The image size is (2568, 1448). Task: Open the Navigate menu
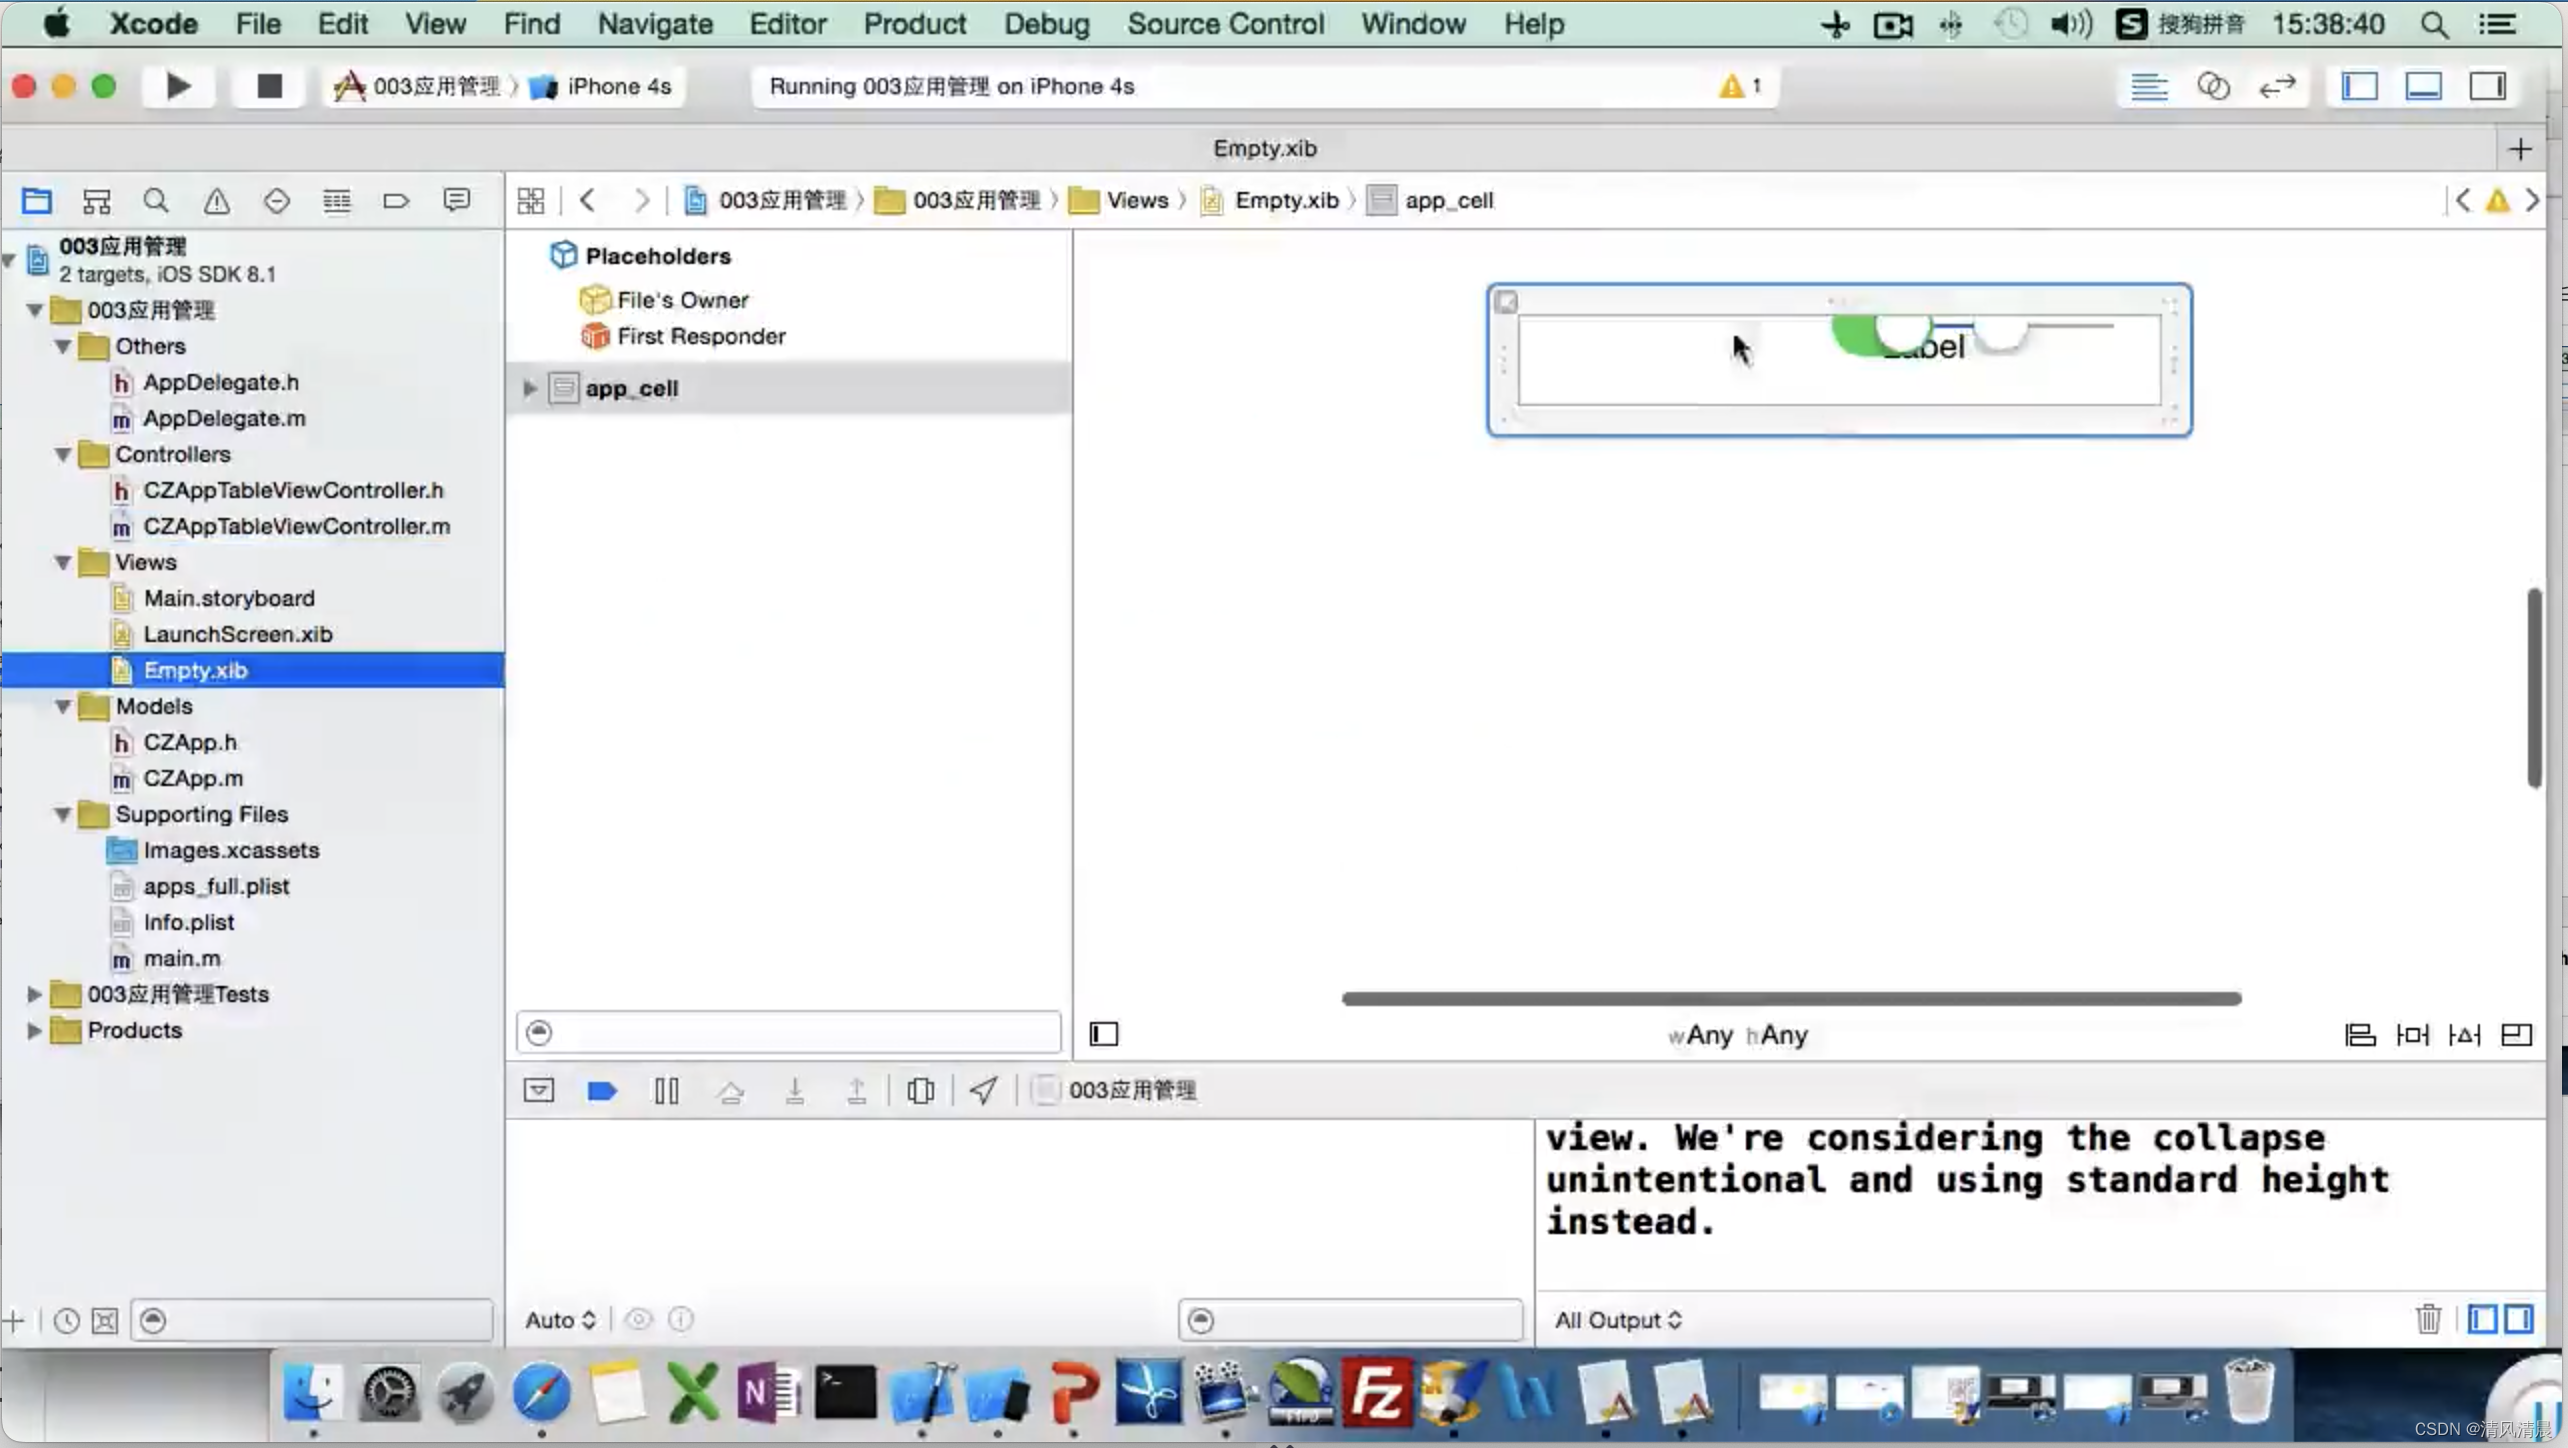[x=655, y=24]
